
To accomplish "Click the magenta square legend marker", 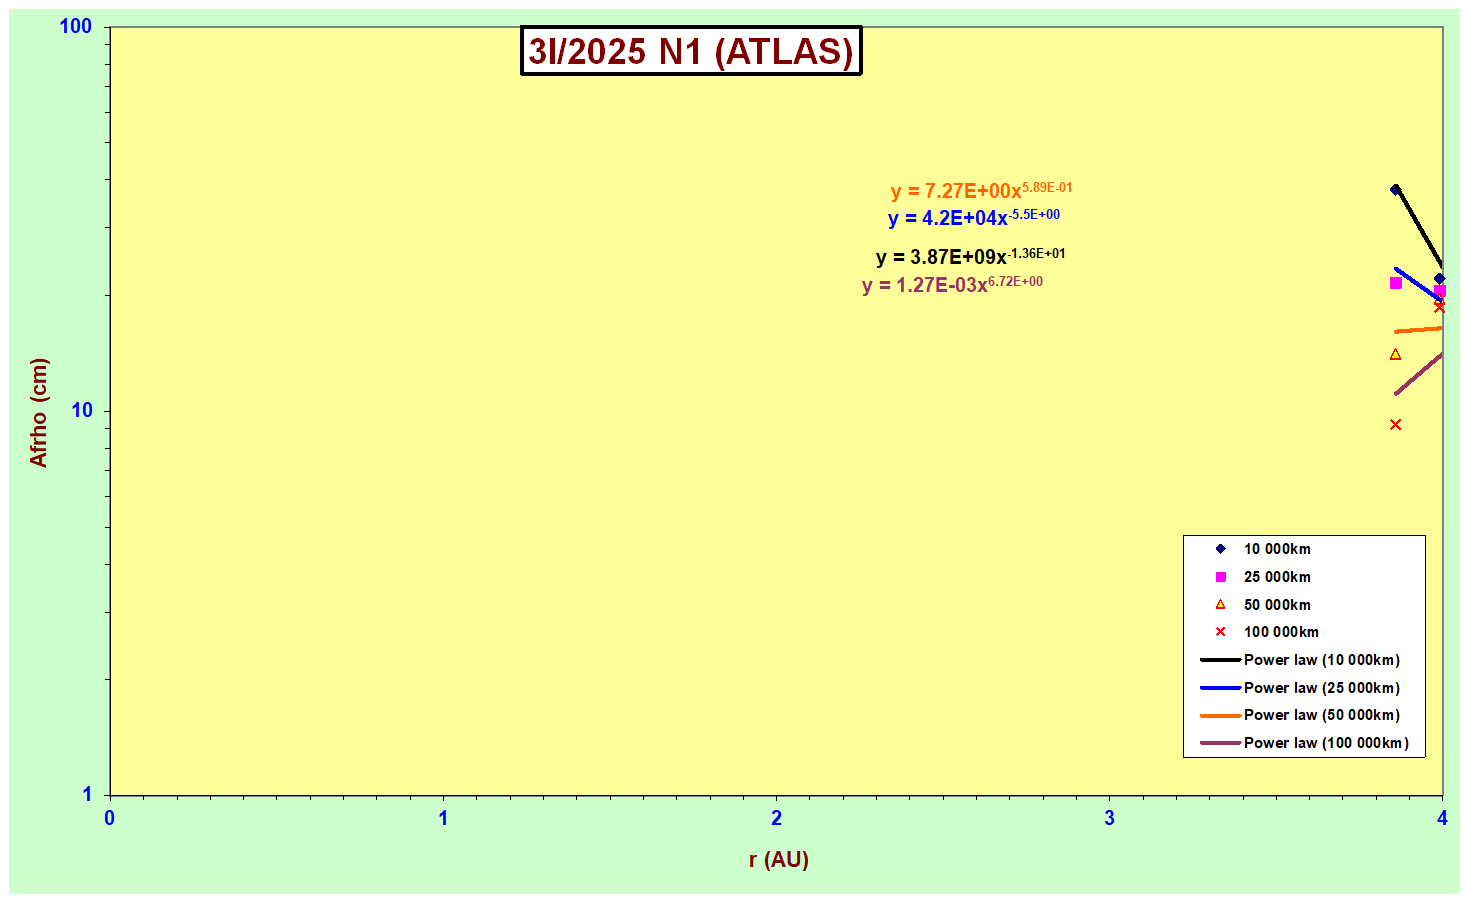I will coord(1220,577).
